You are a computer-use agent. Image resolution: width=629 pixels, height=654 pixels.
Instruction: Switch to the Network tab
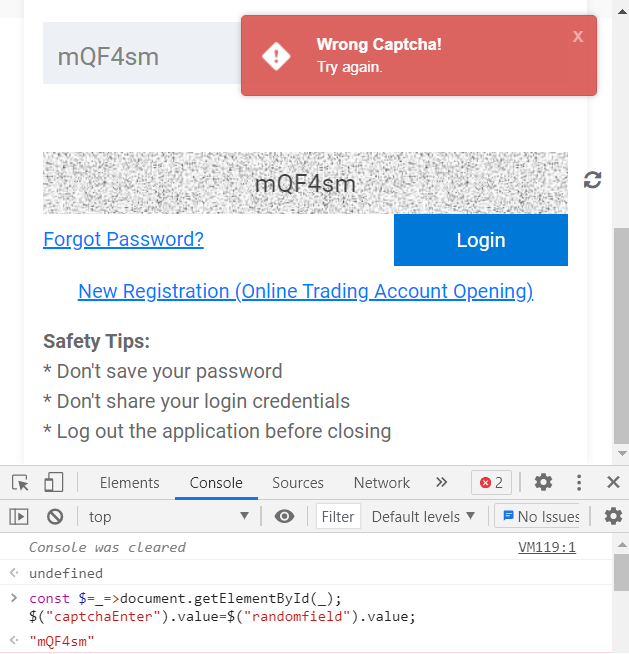click(382, 483)
